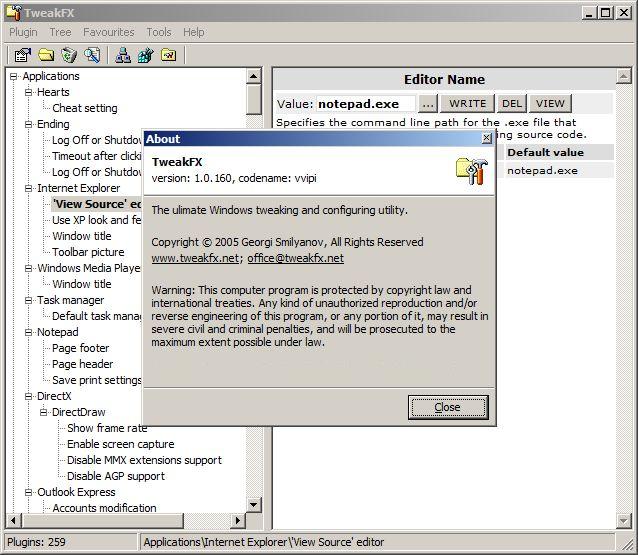The image size is (638, 555).
Task: Open the Tree menu
Action: tap(60, 32)
